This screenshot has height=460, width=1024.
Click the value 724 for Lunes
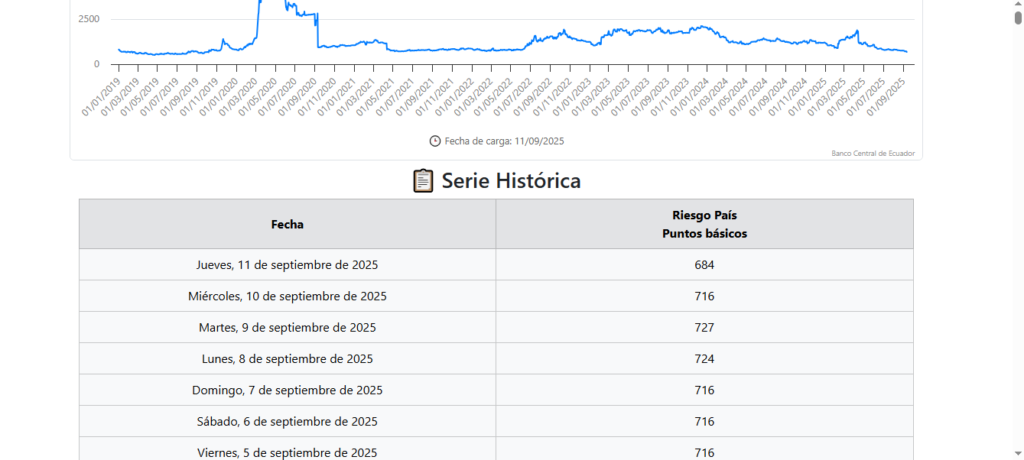coord(704,359)
